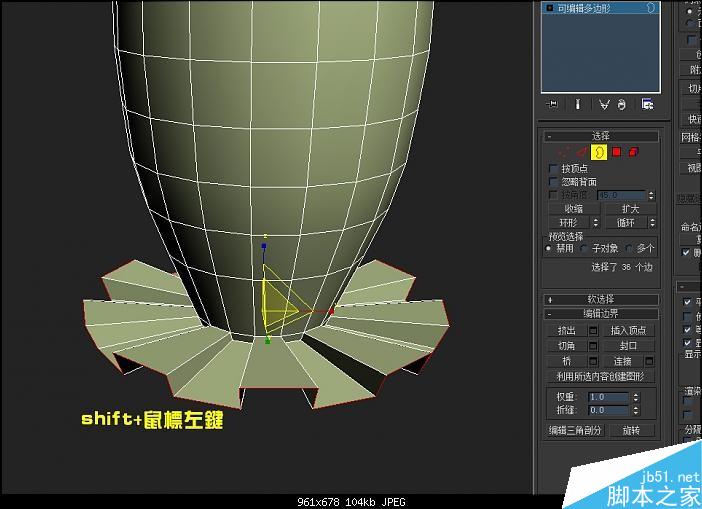Toggle show end result icon

pos(578,104)
